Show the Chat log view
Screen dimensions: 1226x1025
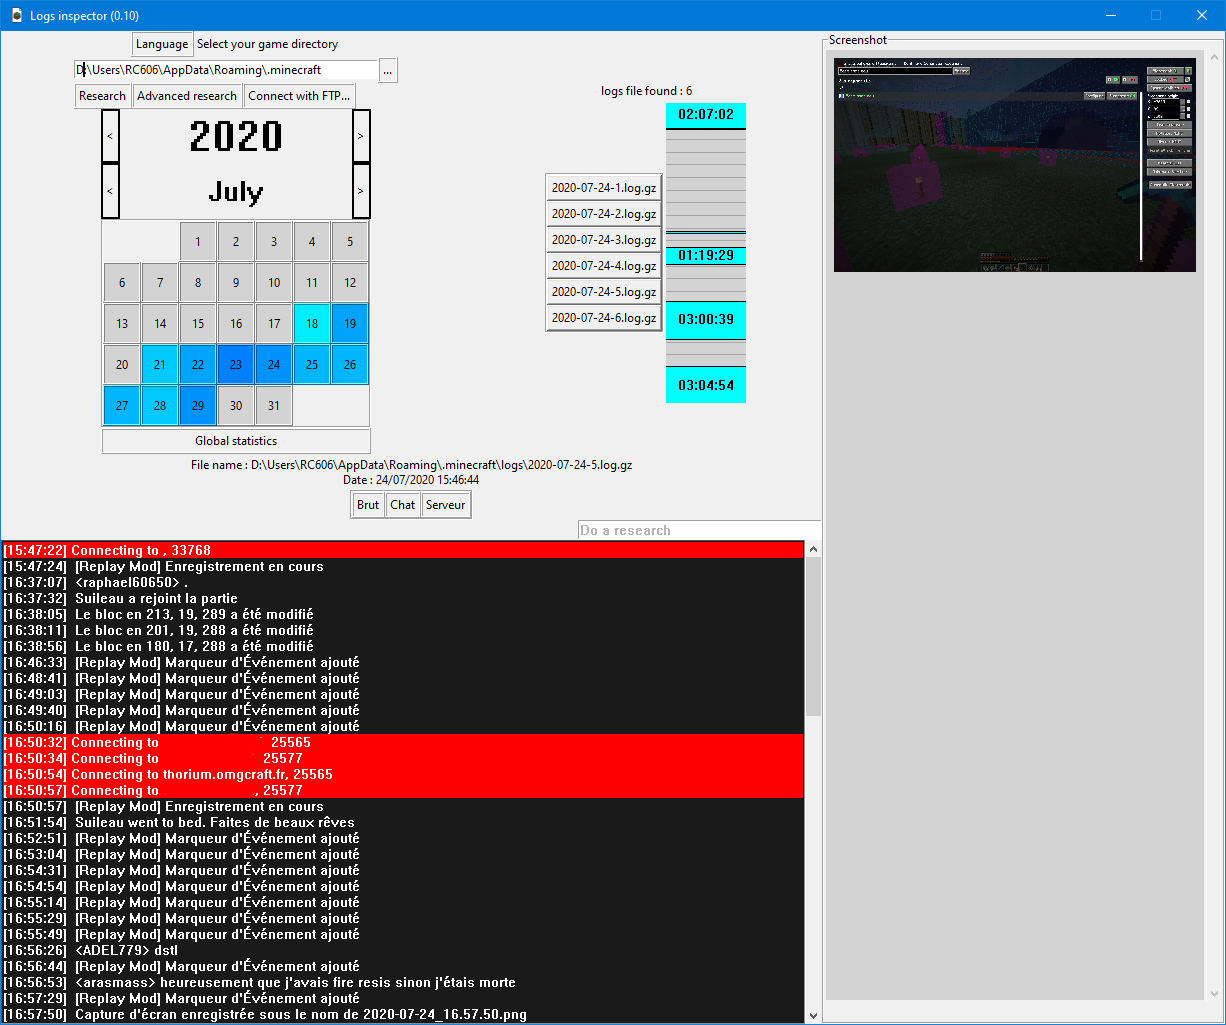point(402,505)
